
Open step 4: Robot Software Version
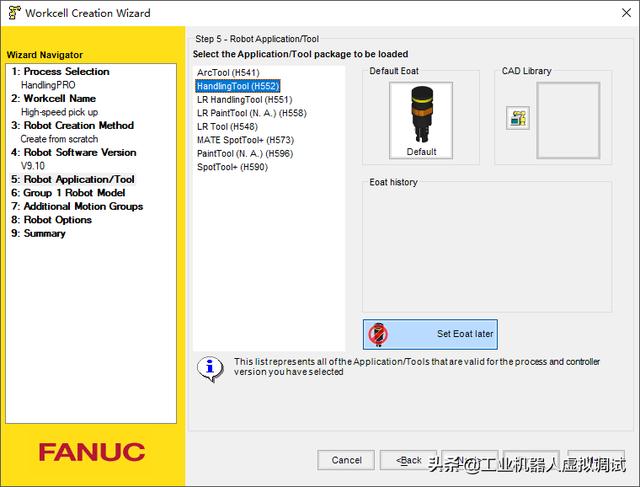coord(74,152)
